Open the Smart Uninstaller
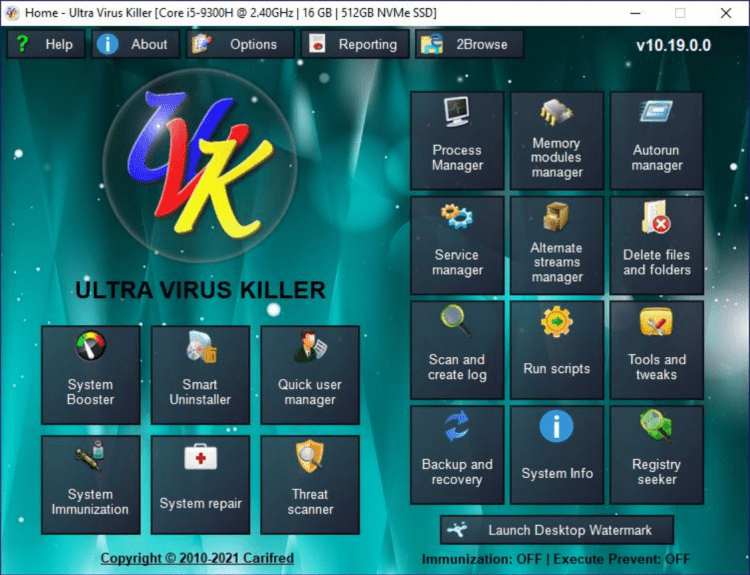Screen dimensions: 750x575 (x=200, y=375)
